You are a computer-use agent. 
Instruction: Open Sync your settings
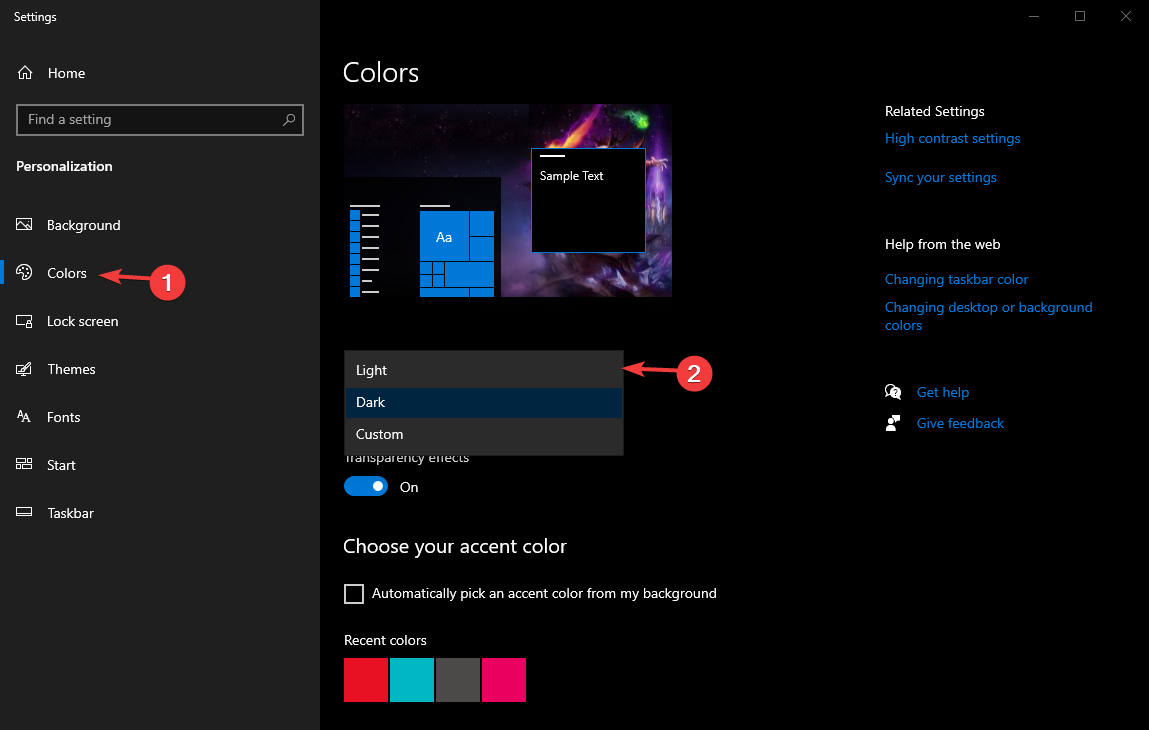pyautogui.click(x=940, y=177)
